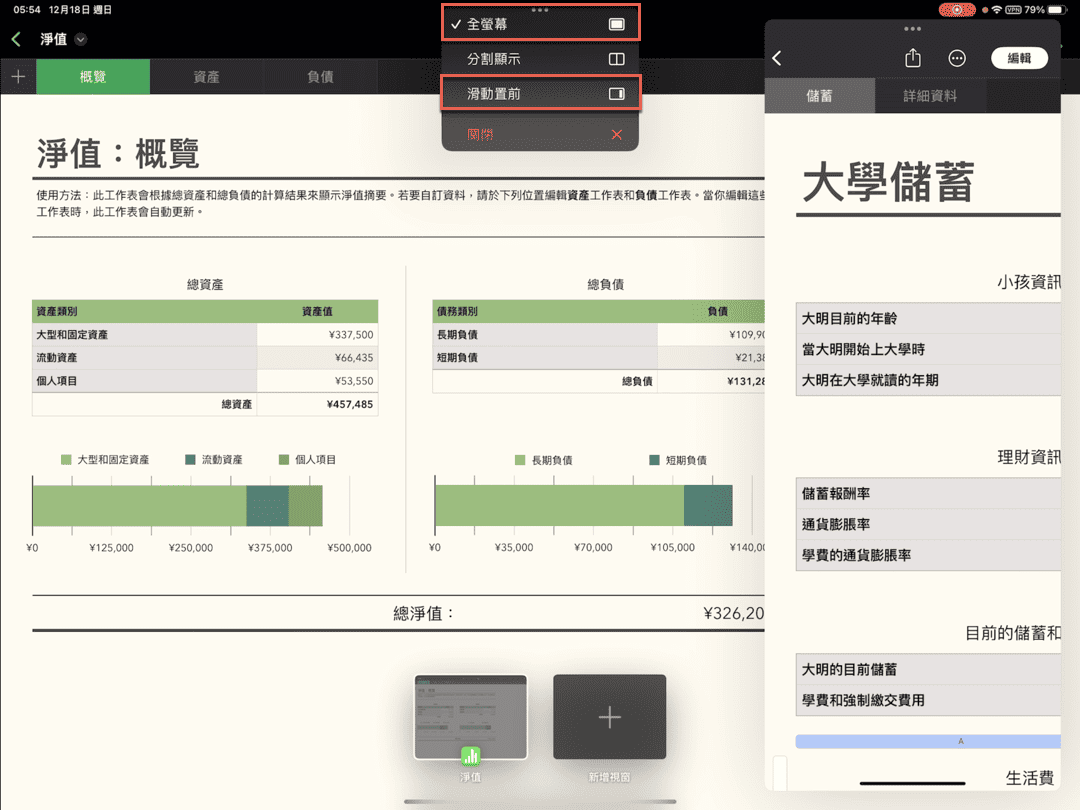This screenshot has height=810, width=1080.
Task: Click the slide over icon beside 滑動置前
Action: (x=616, y=94)
